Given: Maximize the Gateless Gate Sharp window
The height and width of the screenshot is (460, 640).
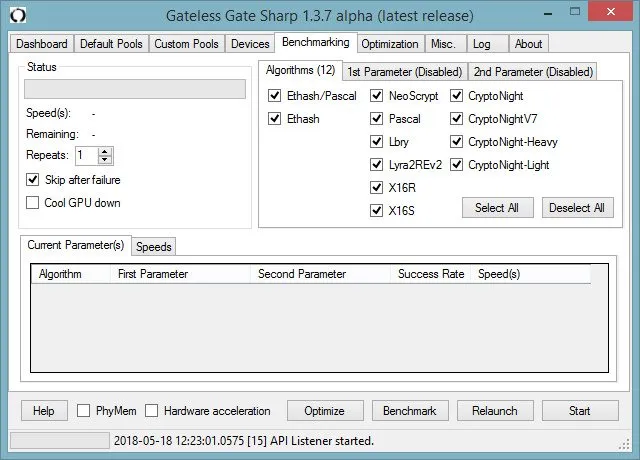Looking at the screenshot, I should (x=575, y=11).
